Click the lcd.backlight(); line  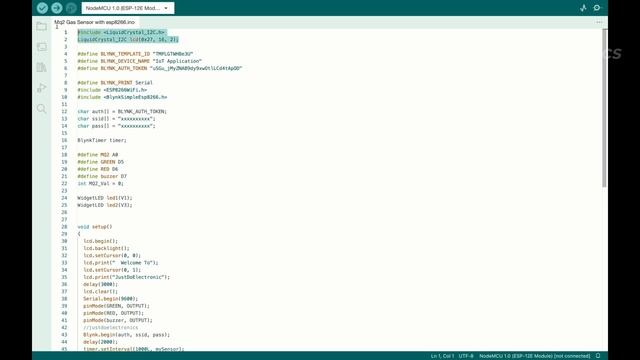pyautogui.click(x=106, y=248)
